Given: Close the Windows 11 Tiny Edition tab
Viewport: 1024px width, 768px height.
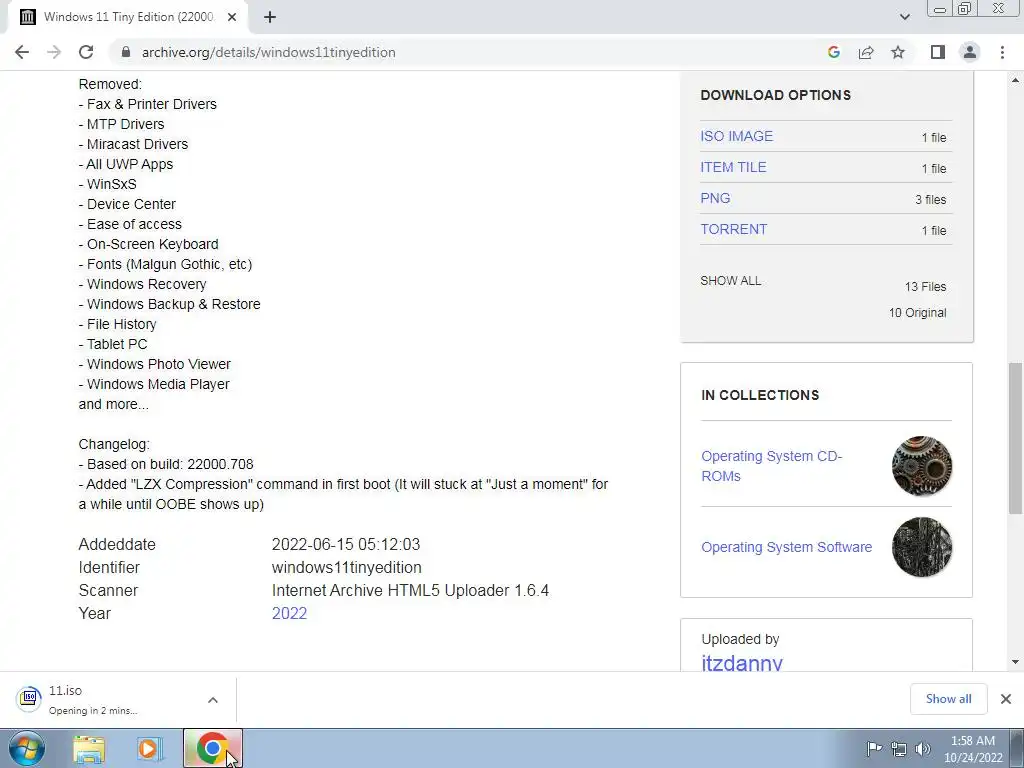Looking at the screenshot, I should coord(232,17).
